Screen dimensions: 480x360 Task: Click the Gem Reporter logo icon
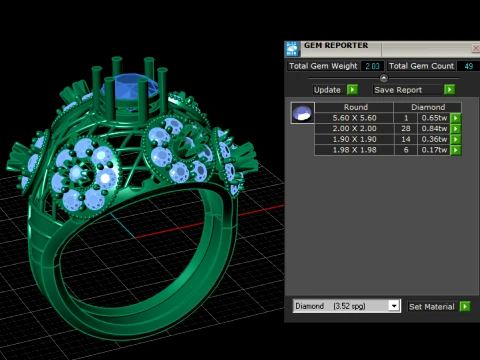pyautogui.click(x=292, y=49)
